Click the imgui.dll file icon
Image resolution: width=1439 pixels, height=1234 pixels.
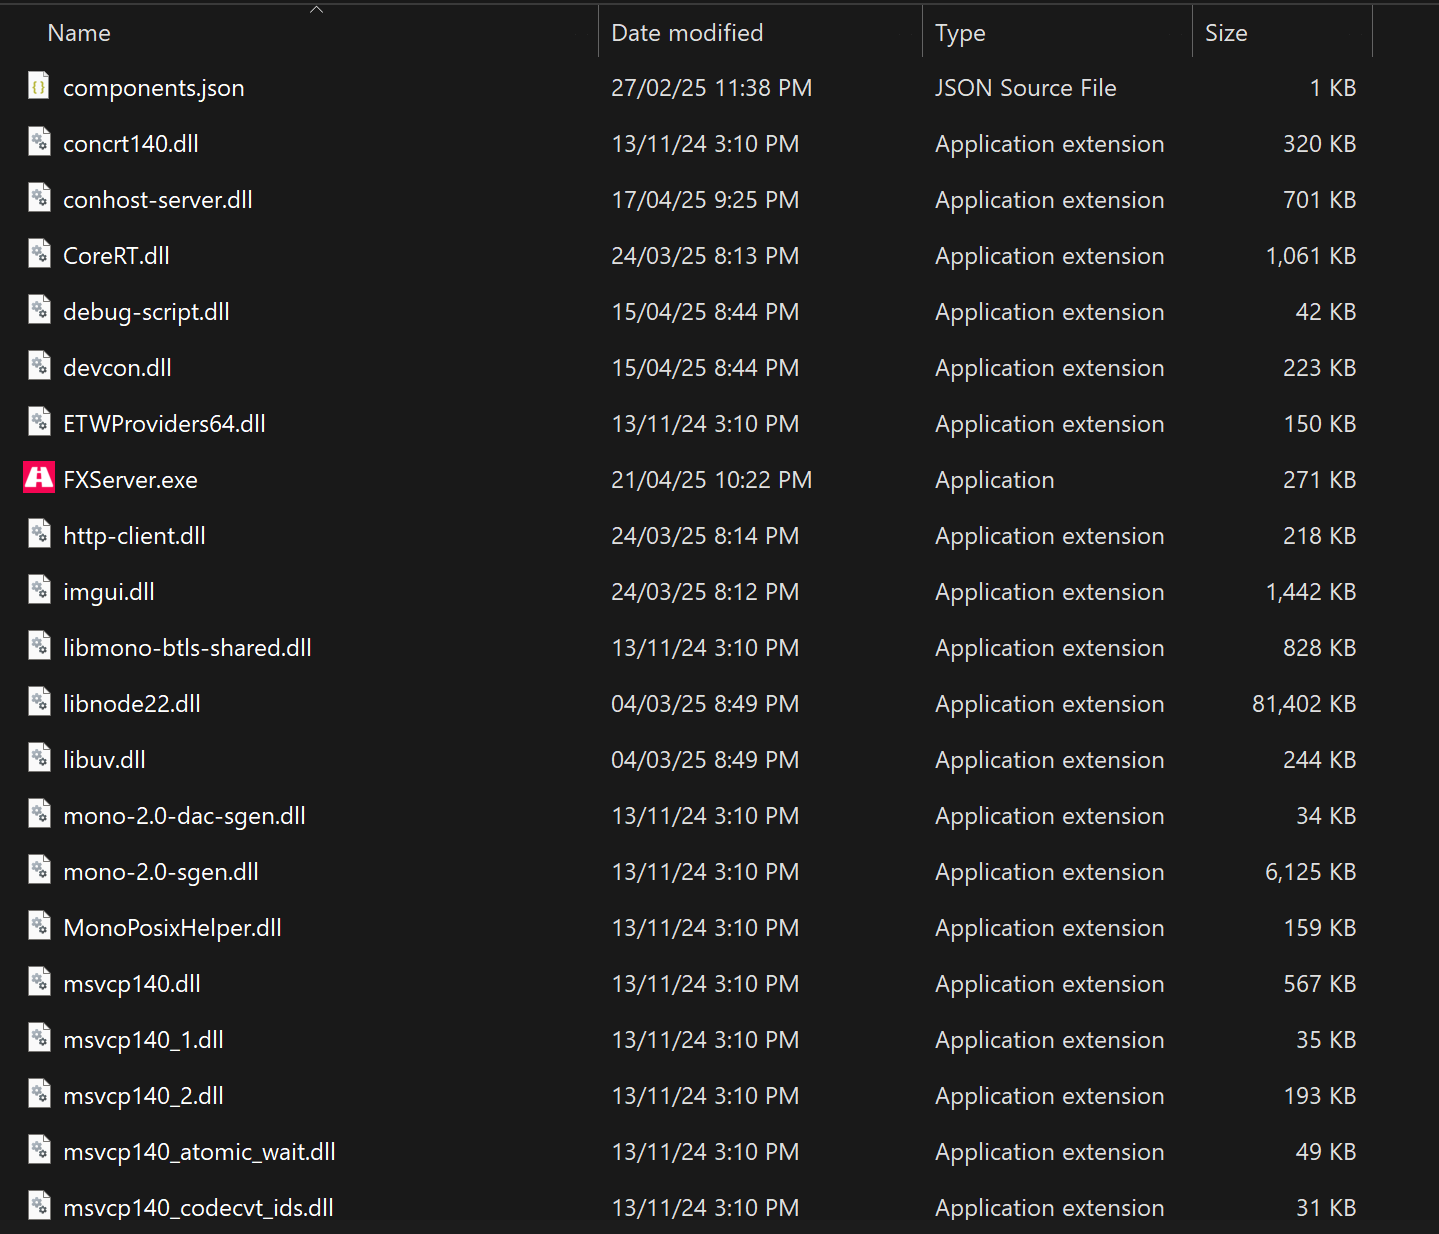[39, 591]
